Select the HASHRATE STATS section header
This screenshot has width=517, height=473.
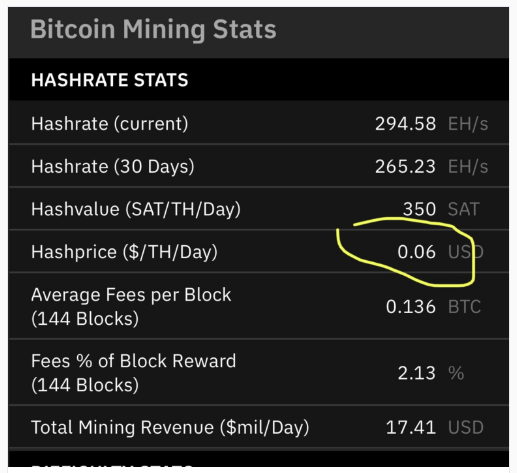tap(110, 80)
